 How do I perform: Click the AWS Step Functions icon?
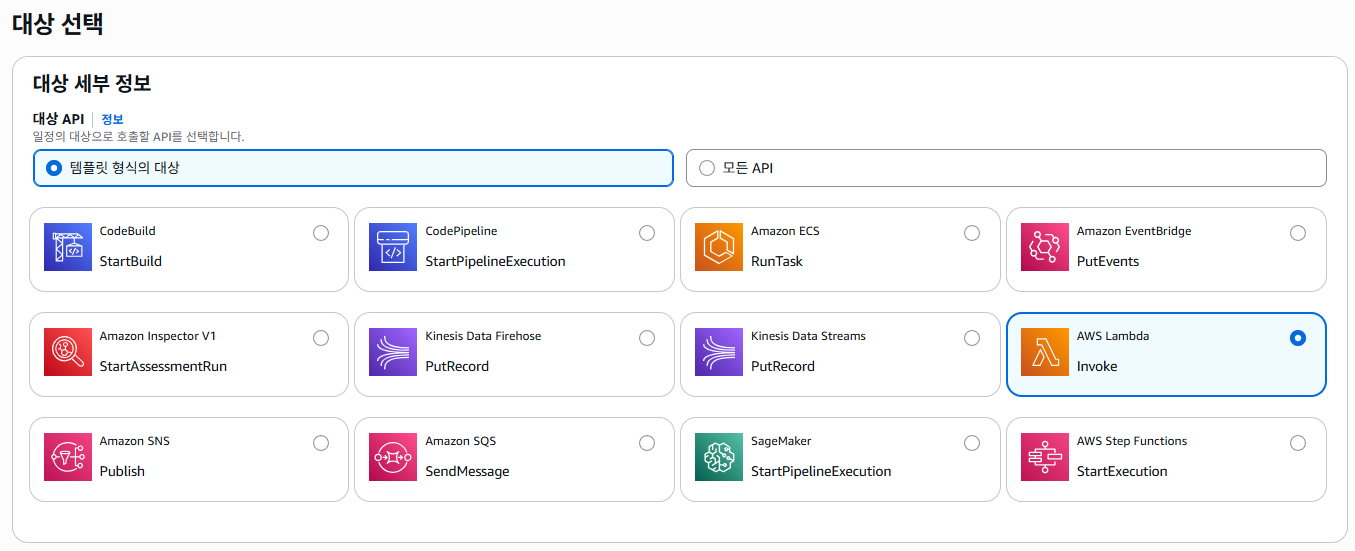[x=1045, y=457]
